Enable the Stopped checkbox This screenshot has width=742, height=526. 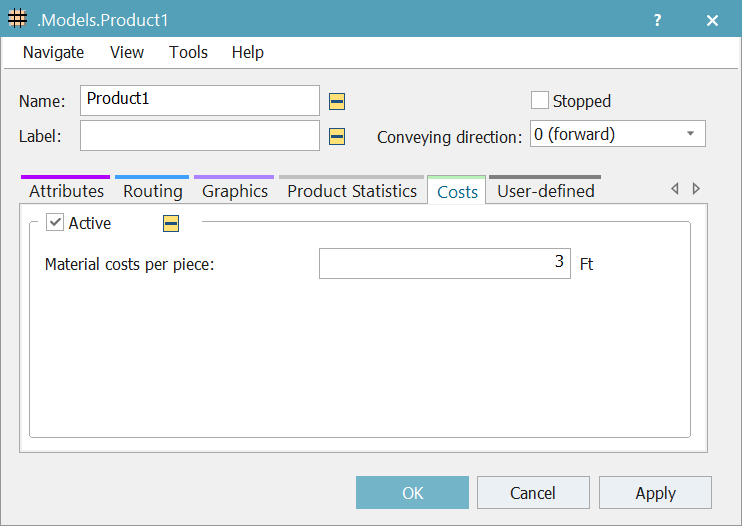pos(540,100)
